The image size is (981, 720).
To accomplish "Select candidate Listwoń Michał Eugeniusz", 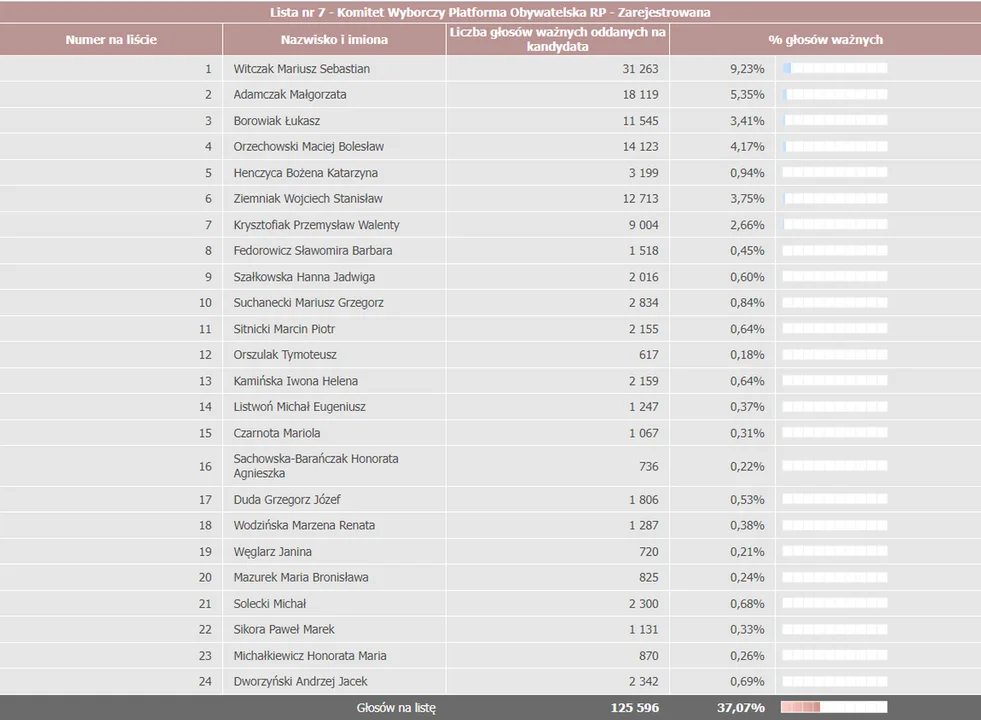I will pyautogui.click(x=299, y=407).
